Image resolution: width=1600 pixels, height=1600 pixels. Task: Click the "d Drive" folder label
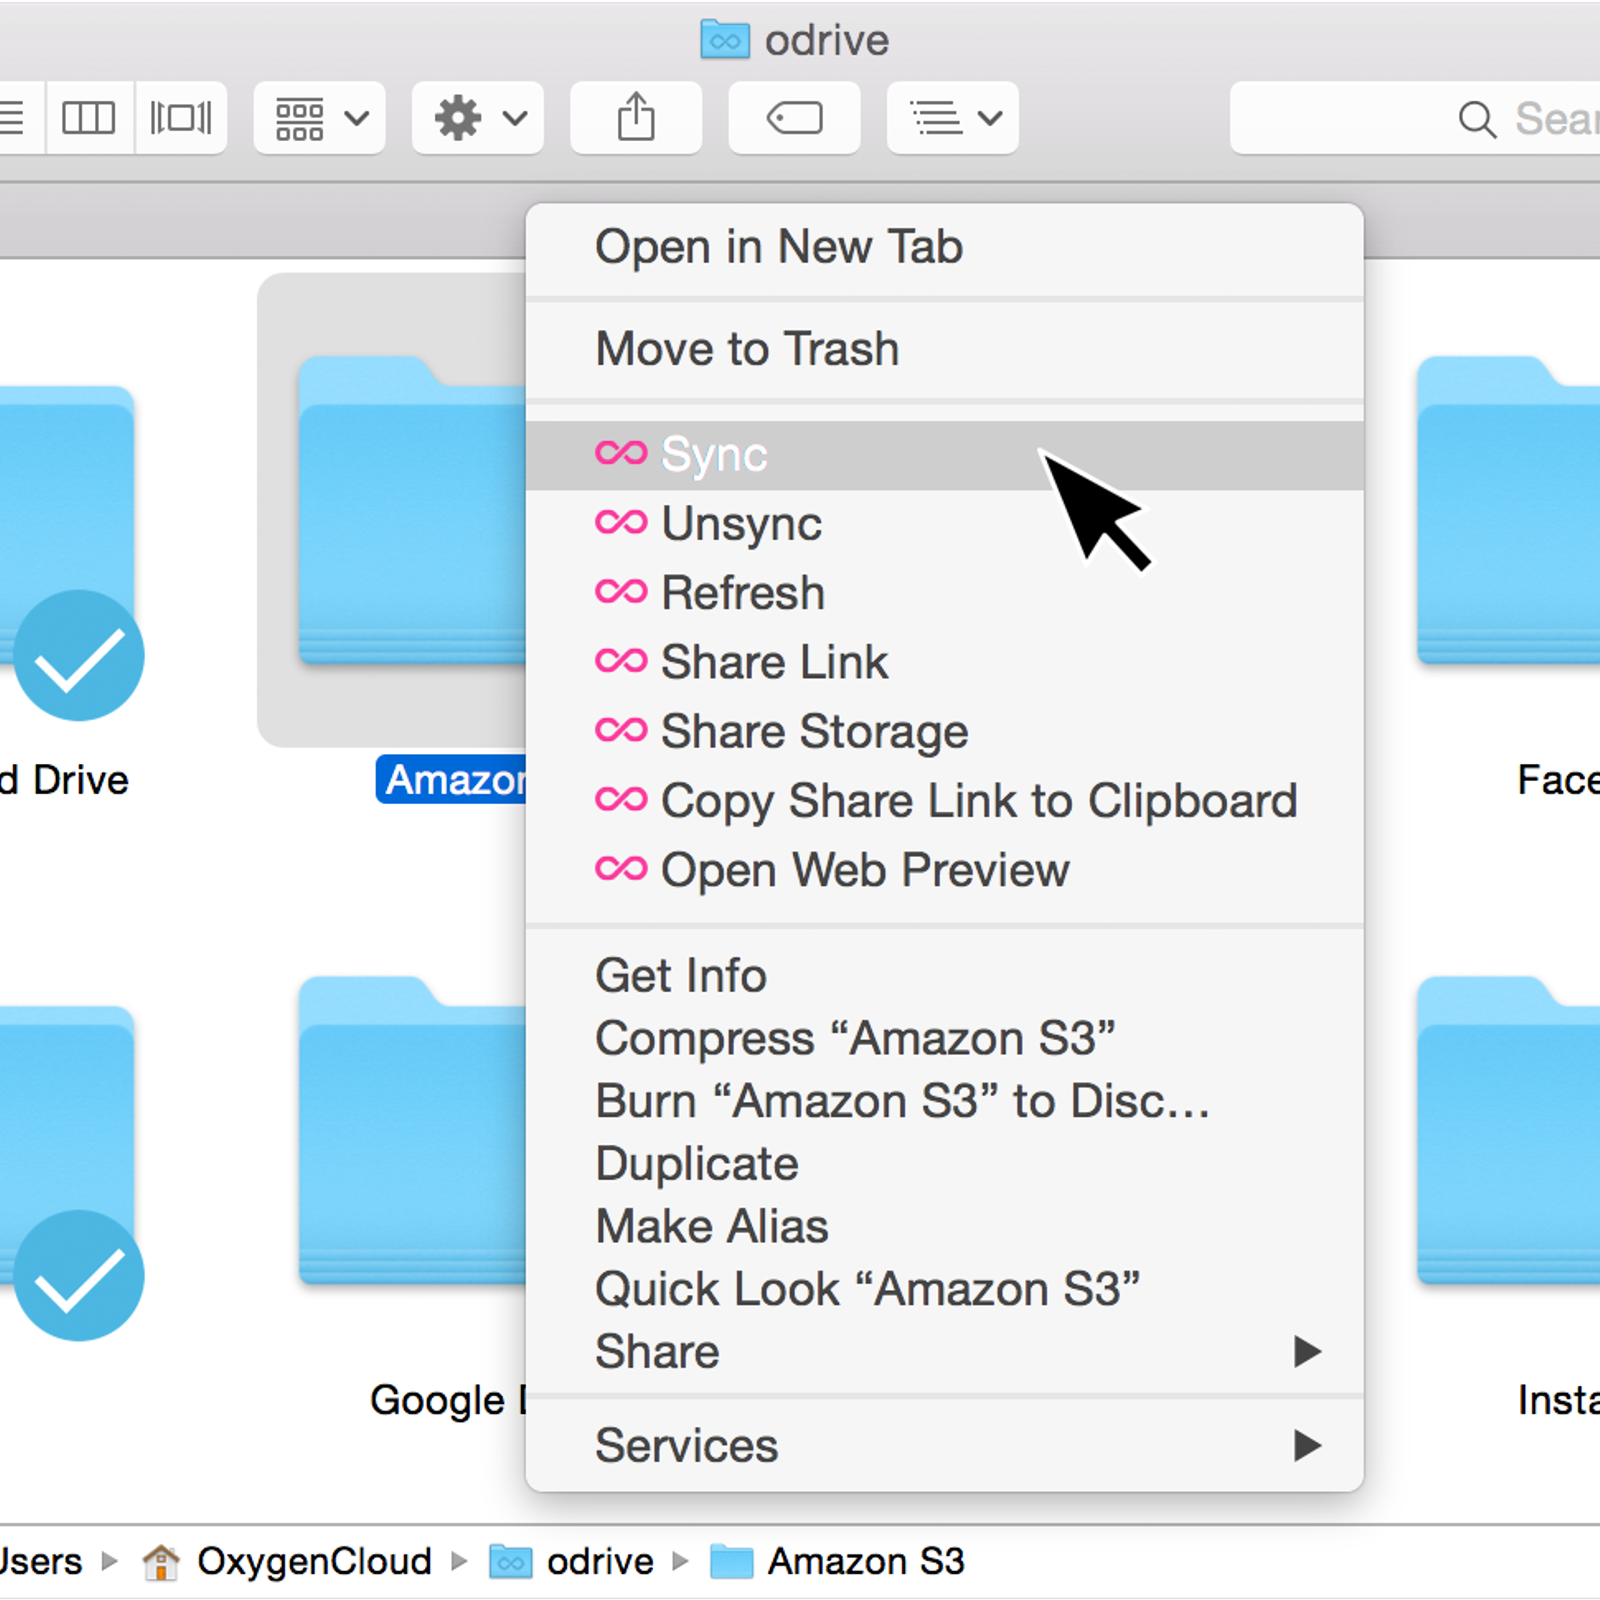[65, 780]
